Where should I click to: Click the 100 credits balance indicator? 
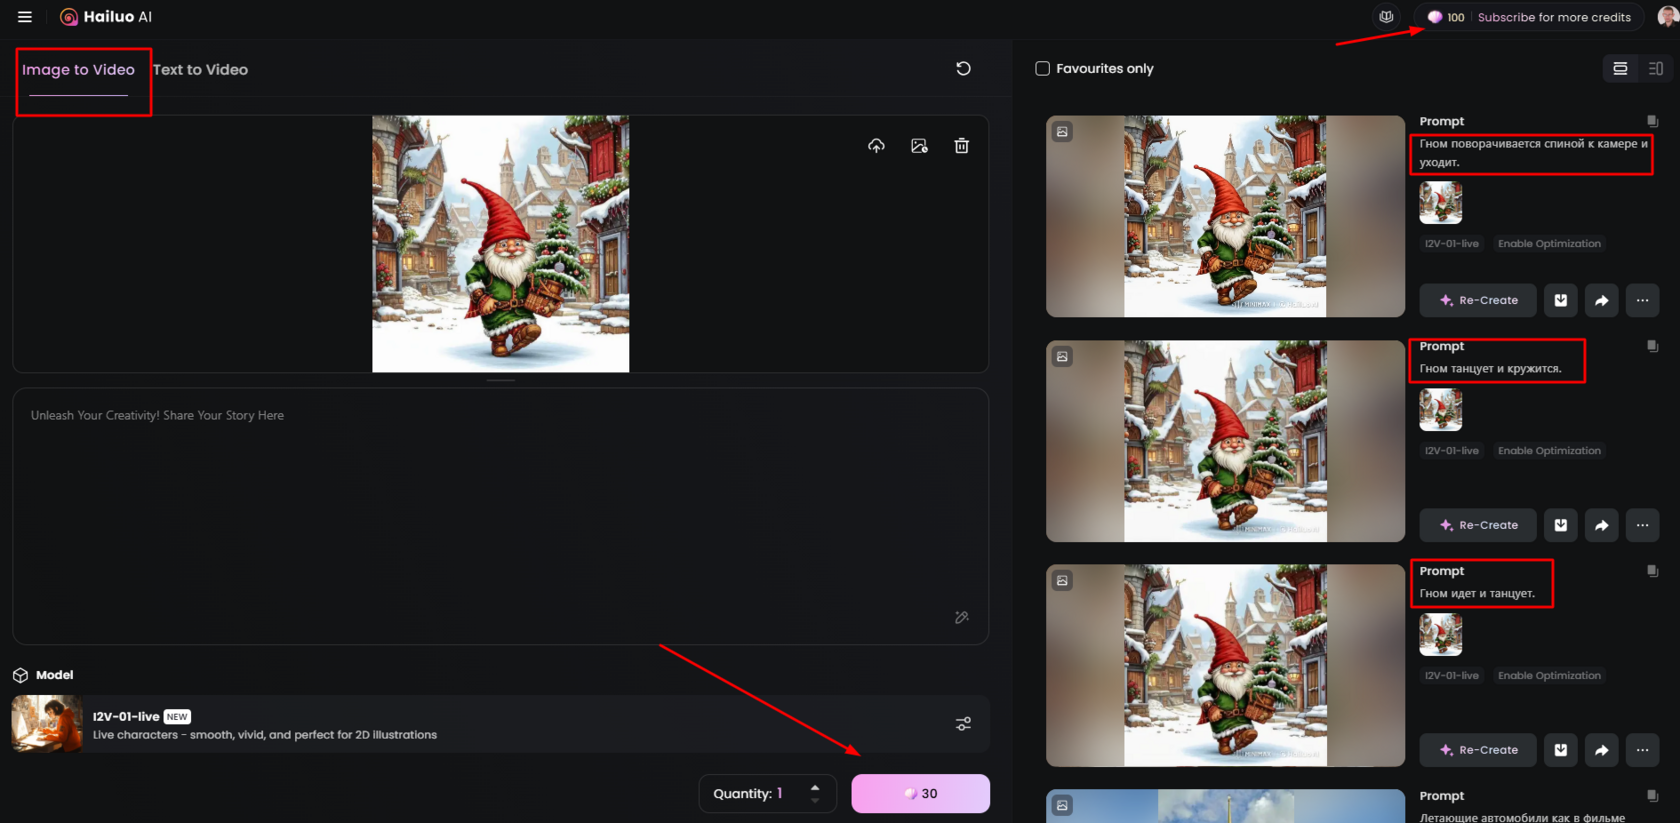coord(1446,17)
